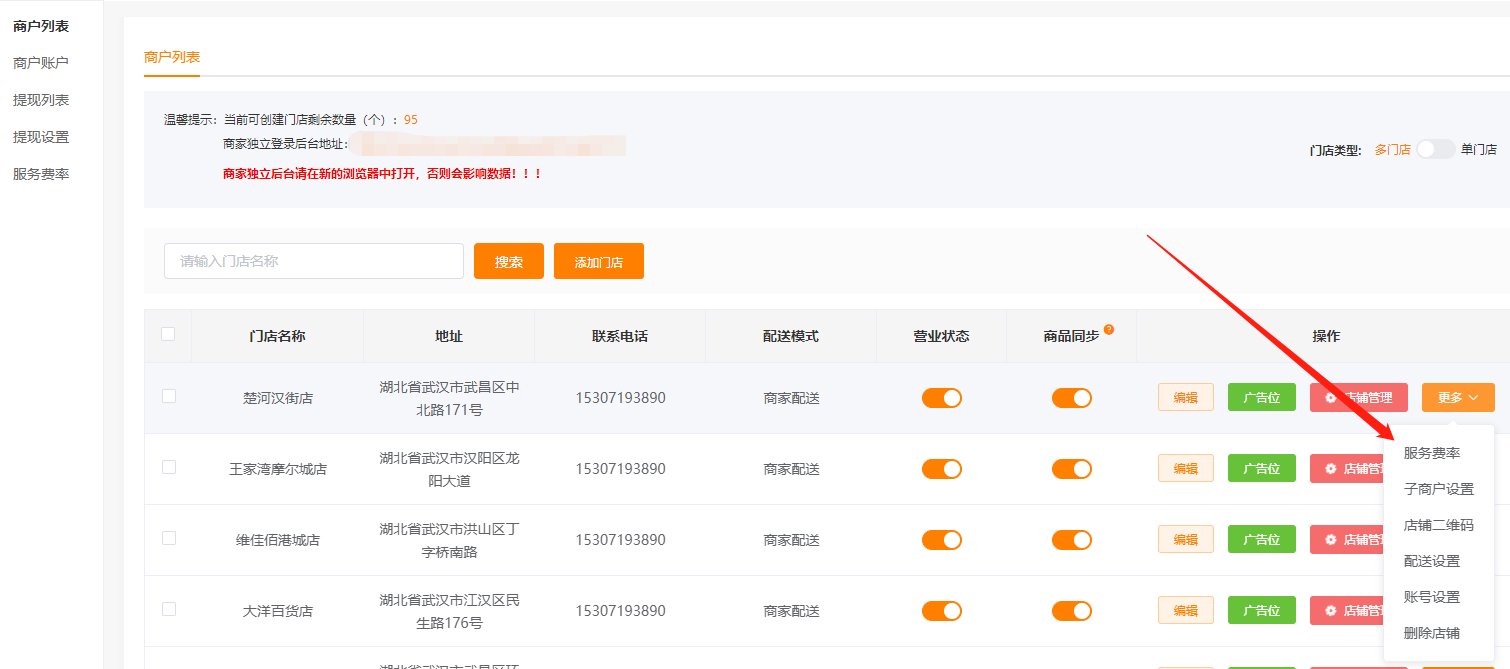Switch 门店类型 toggle to 单门店
The height and width of the screenshot is (669, 1510).
point(1435,149)
